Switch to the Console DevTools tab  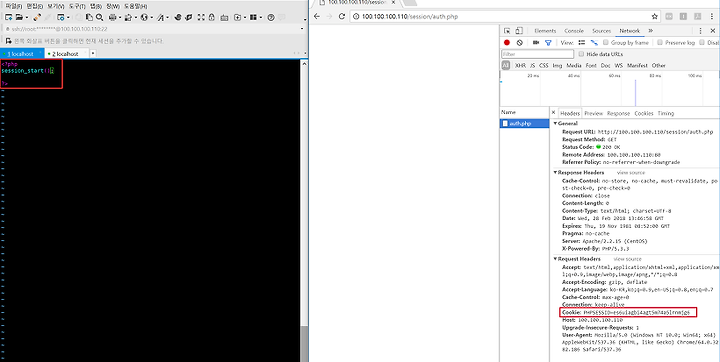pos(574,31)
